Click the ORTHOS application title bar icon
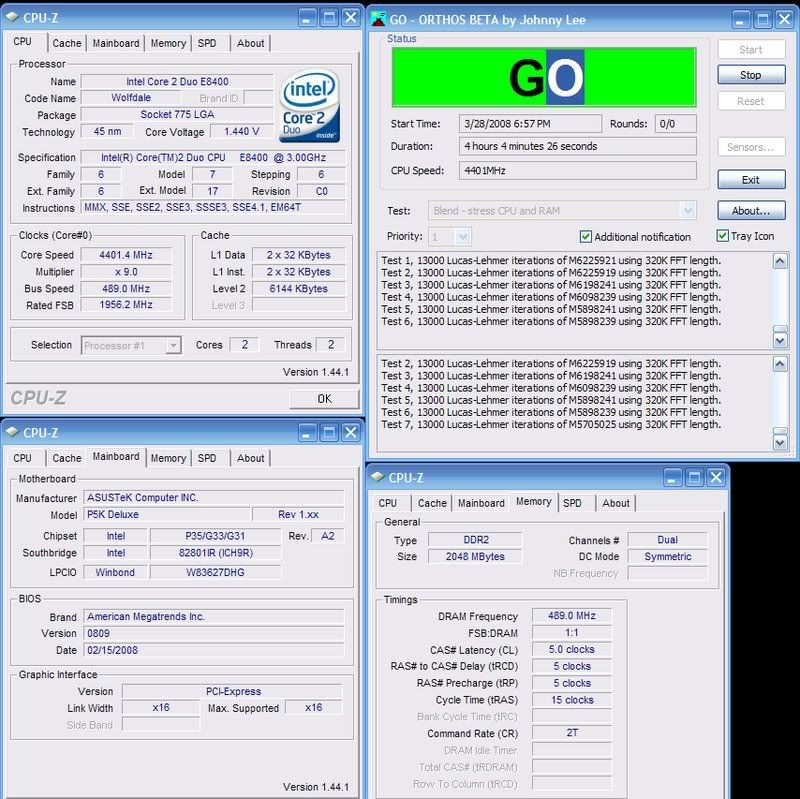This screenshot has height=799, width=800. 378,19
